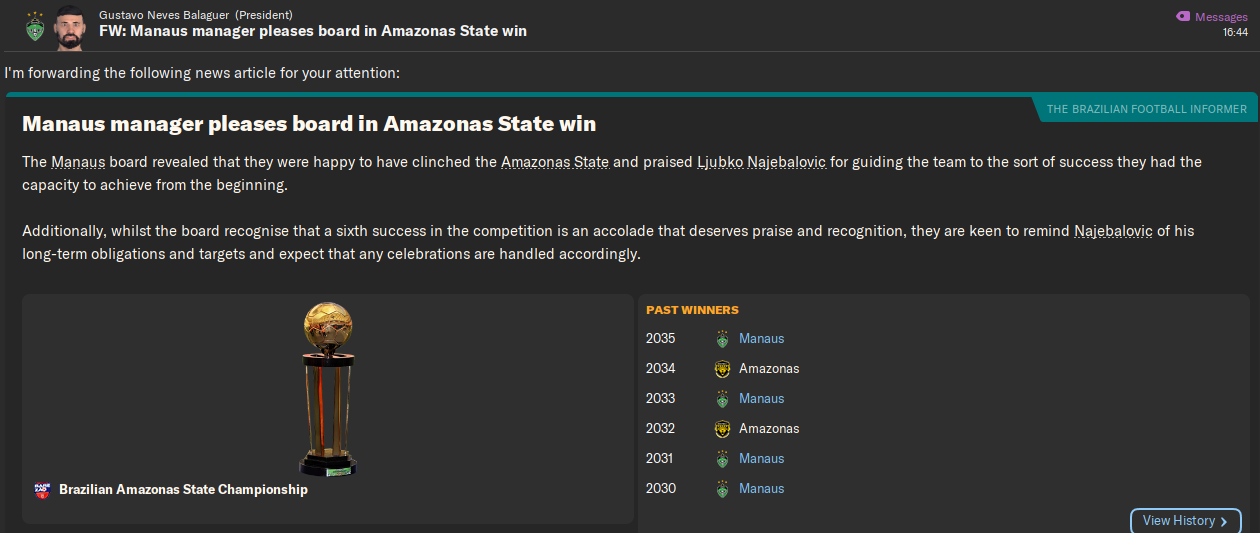Open the 2030 winner Manaus link
The height and width of the screenshot is (533, 1260).
[x=761, y=489]
